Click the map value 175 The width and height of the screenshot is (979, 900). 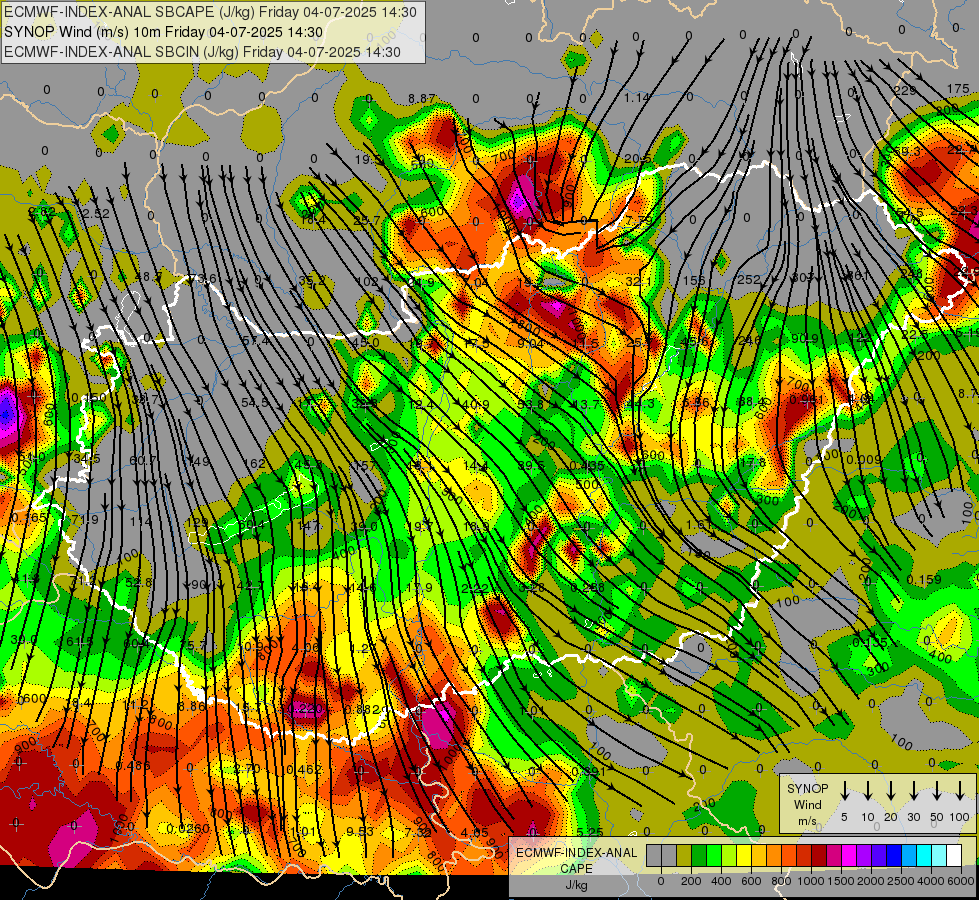point(958,89)
